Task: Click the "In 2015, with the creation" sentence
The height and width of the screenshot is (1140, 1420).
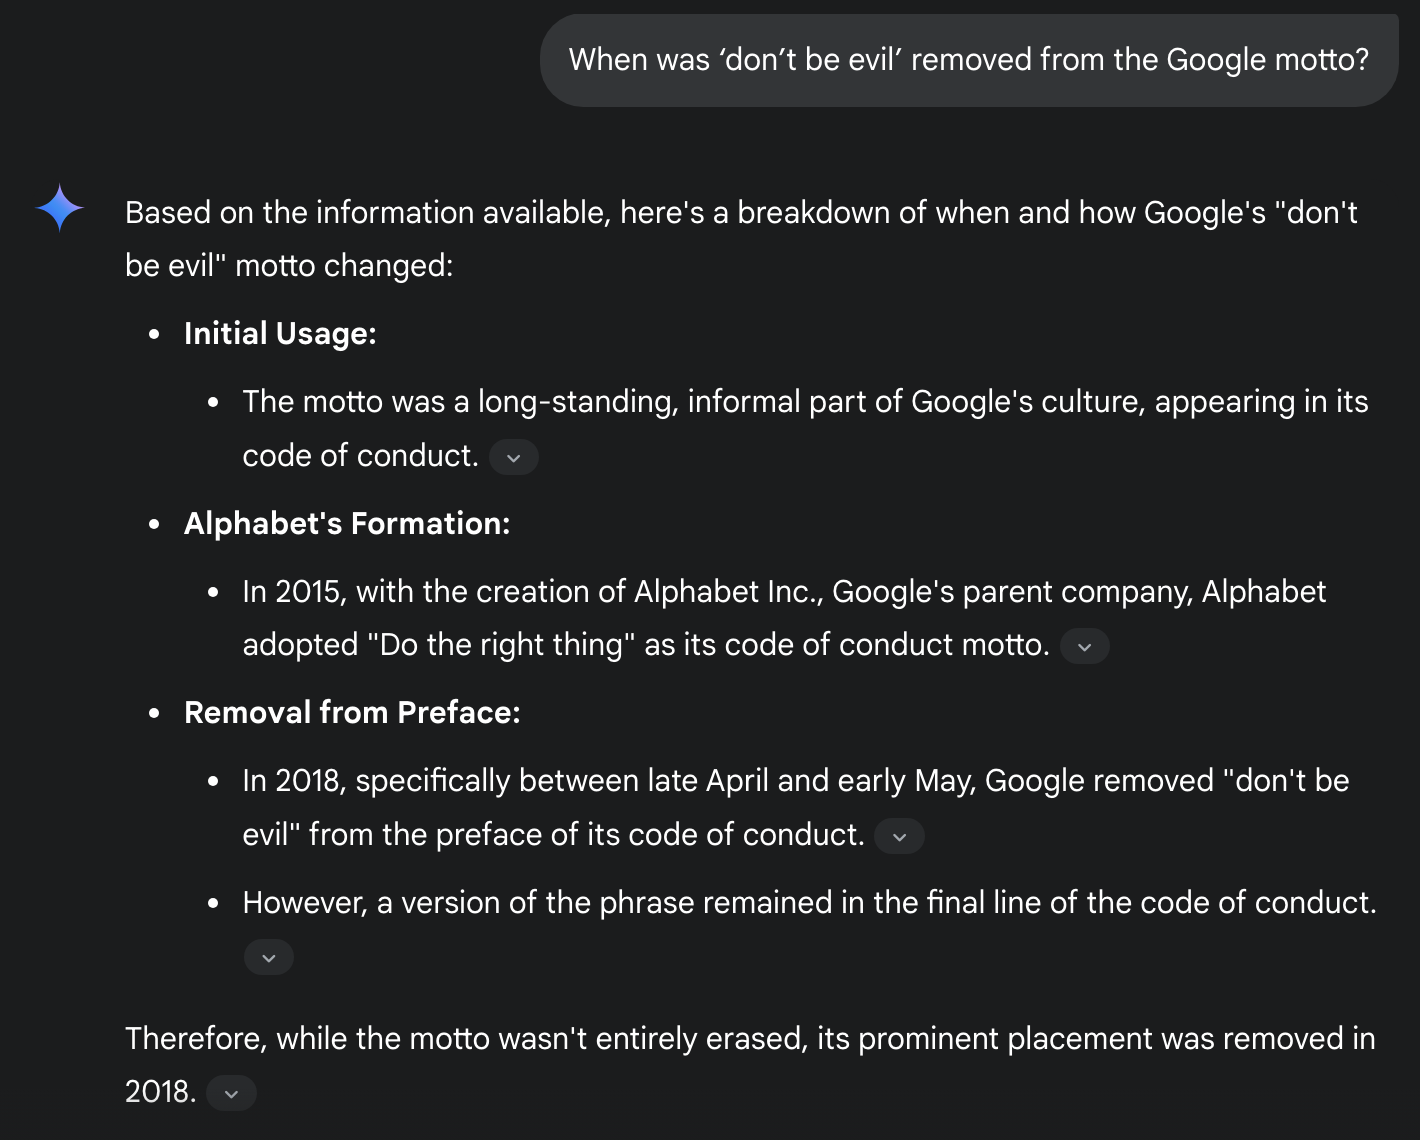Action: click(x=784, y=618)
